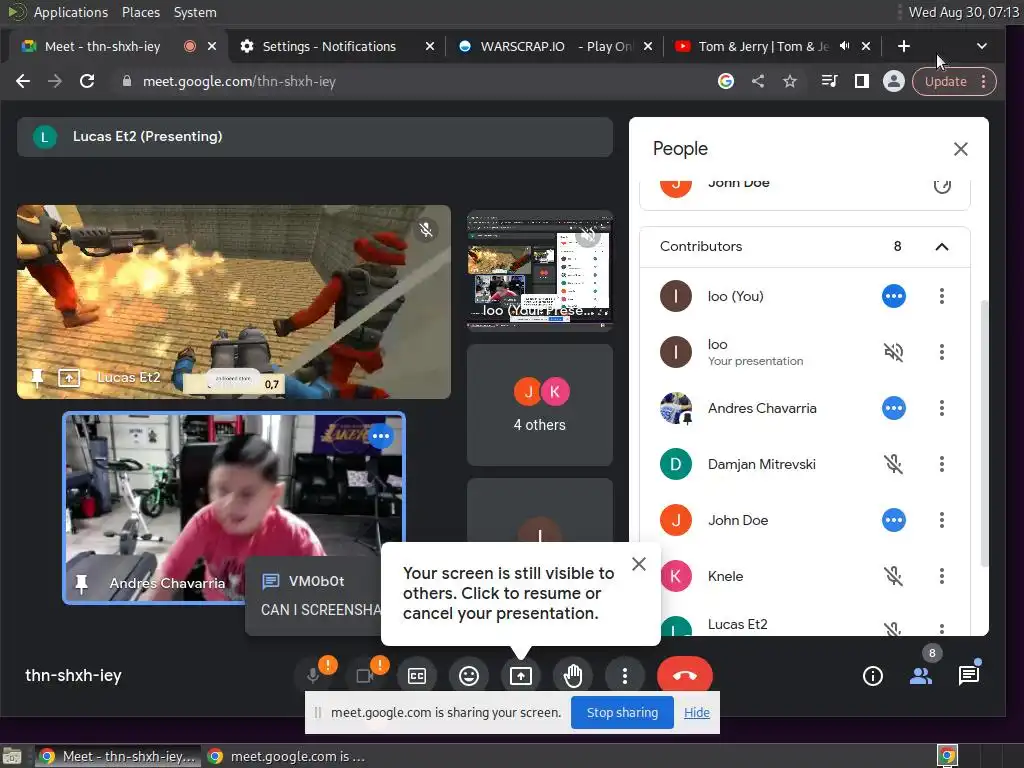Image resolution: width=1024 pixels, height=768 pixels.
Task: Unpin Lucas Et2 presentation tile pin icon
Action: [37, 377]
